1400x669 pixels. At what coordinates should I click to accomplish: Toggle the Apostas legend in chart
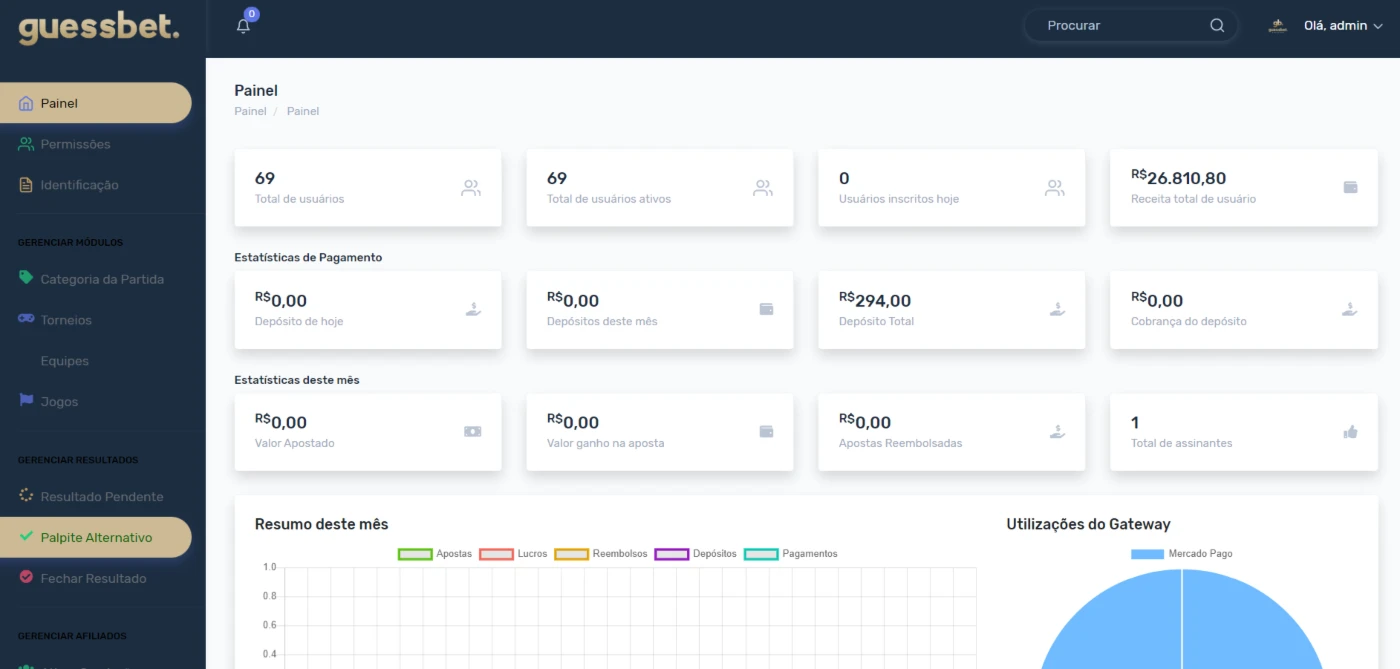point(434,554)
